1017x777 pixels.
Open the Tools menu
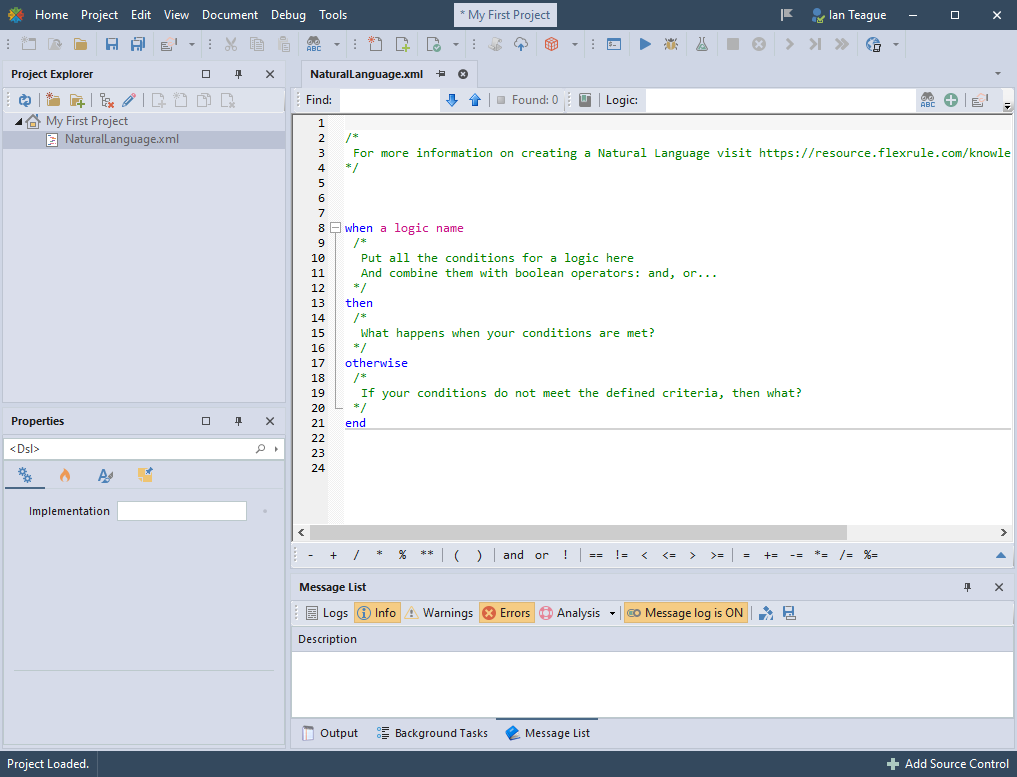coord(333,14)
